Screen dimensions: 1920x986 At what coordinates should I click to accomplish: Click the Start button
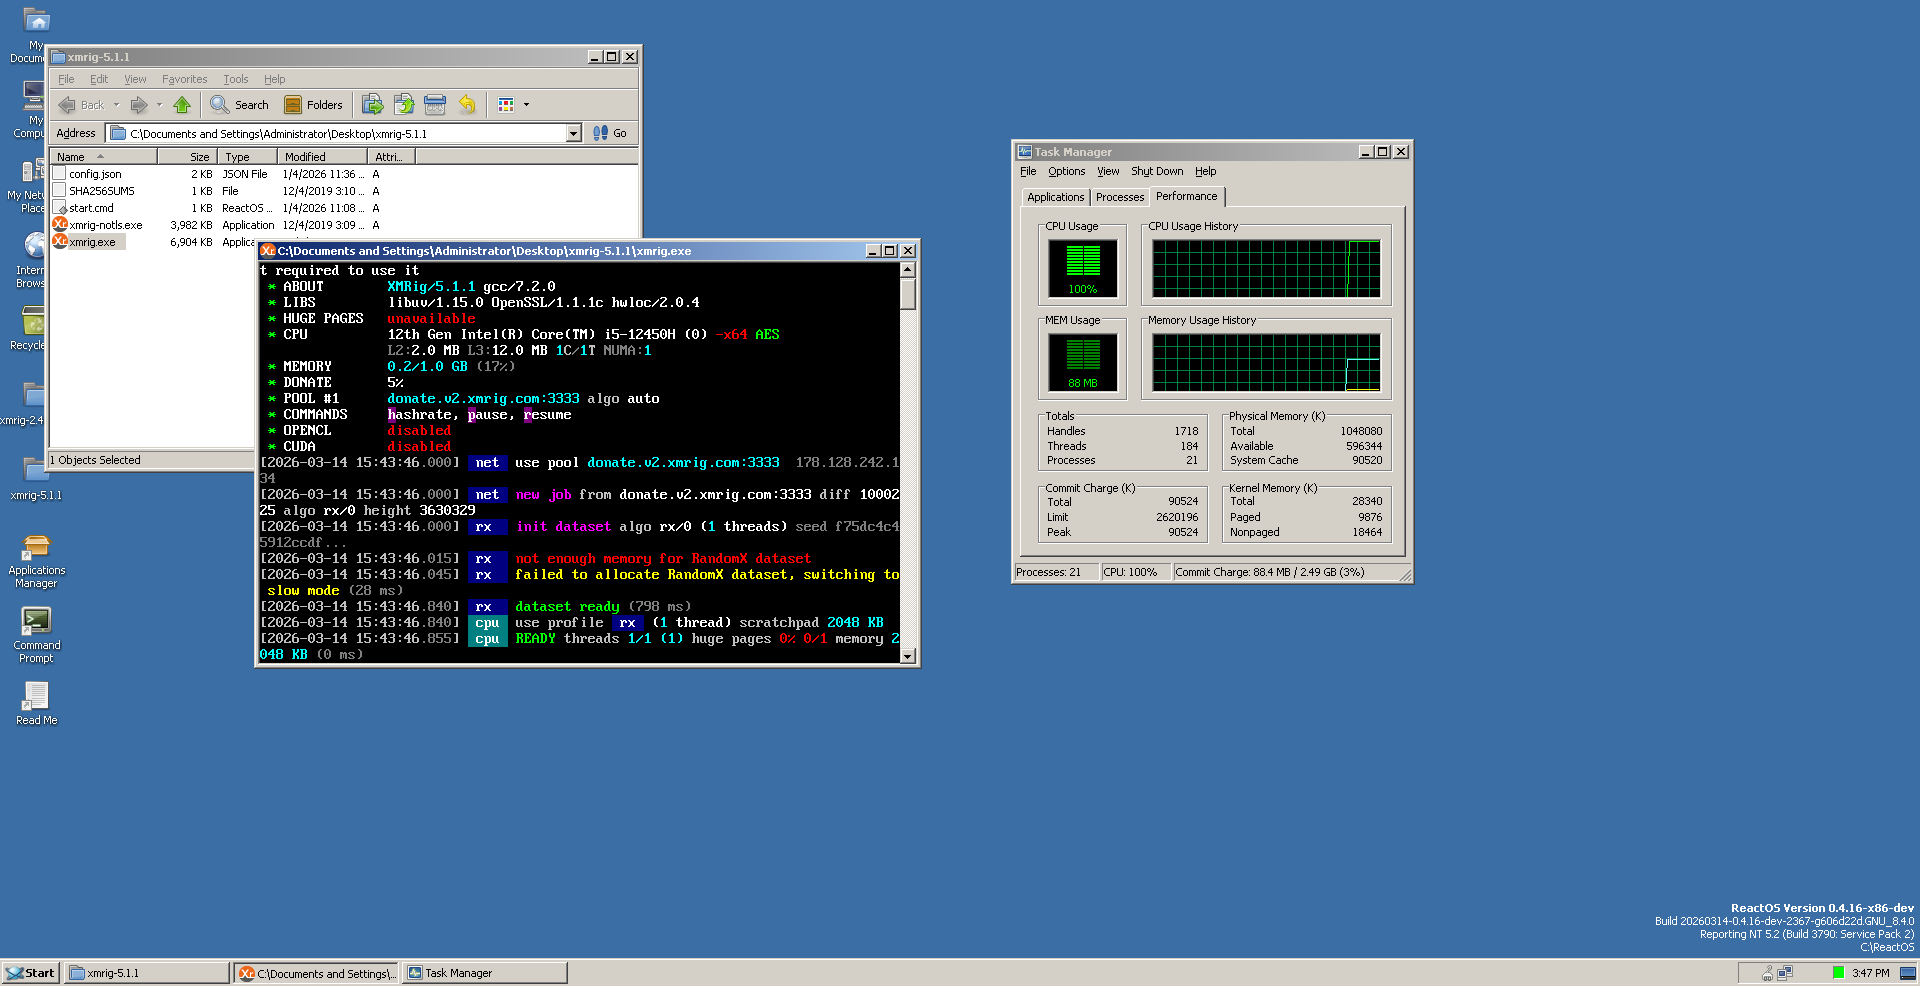[x=30, y=973]
